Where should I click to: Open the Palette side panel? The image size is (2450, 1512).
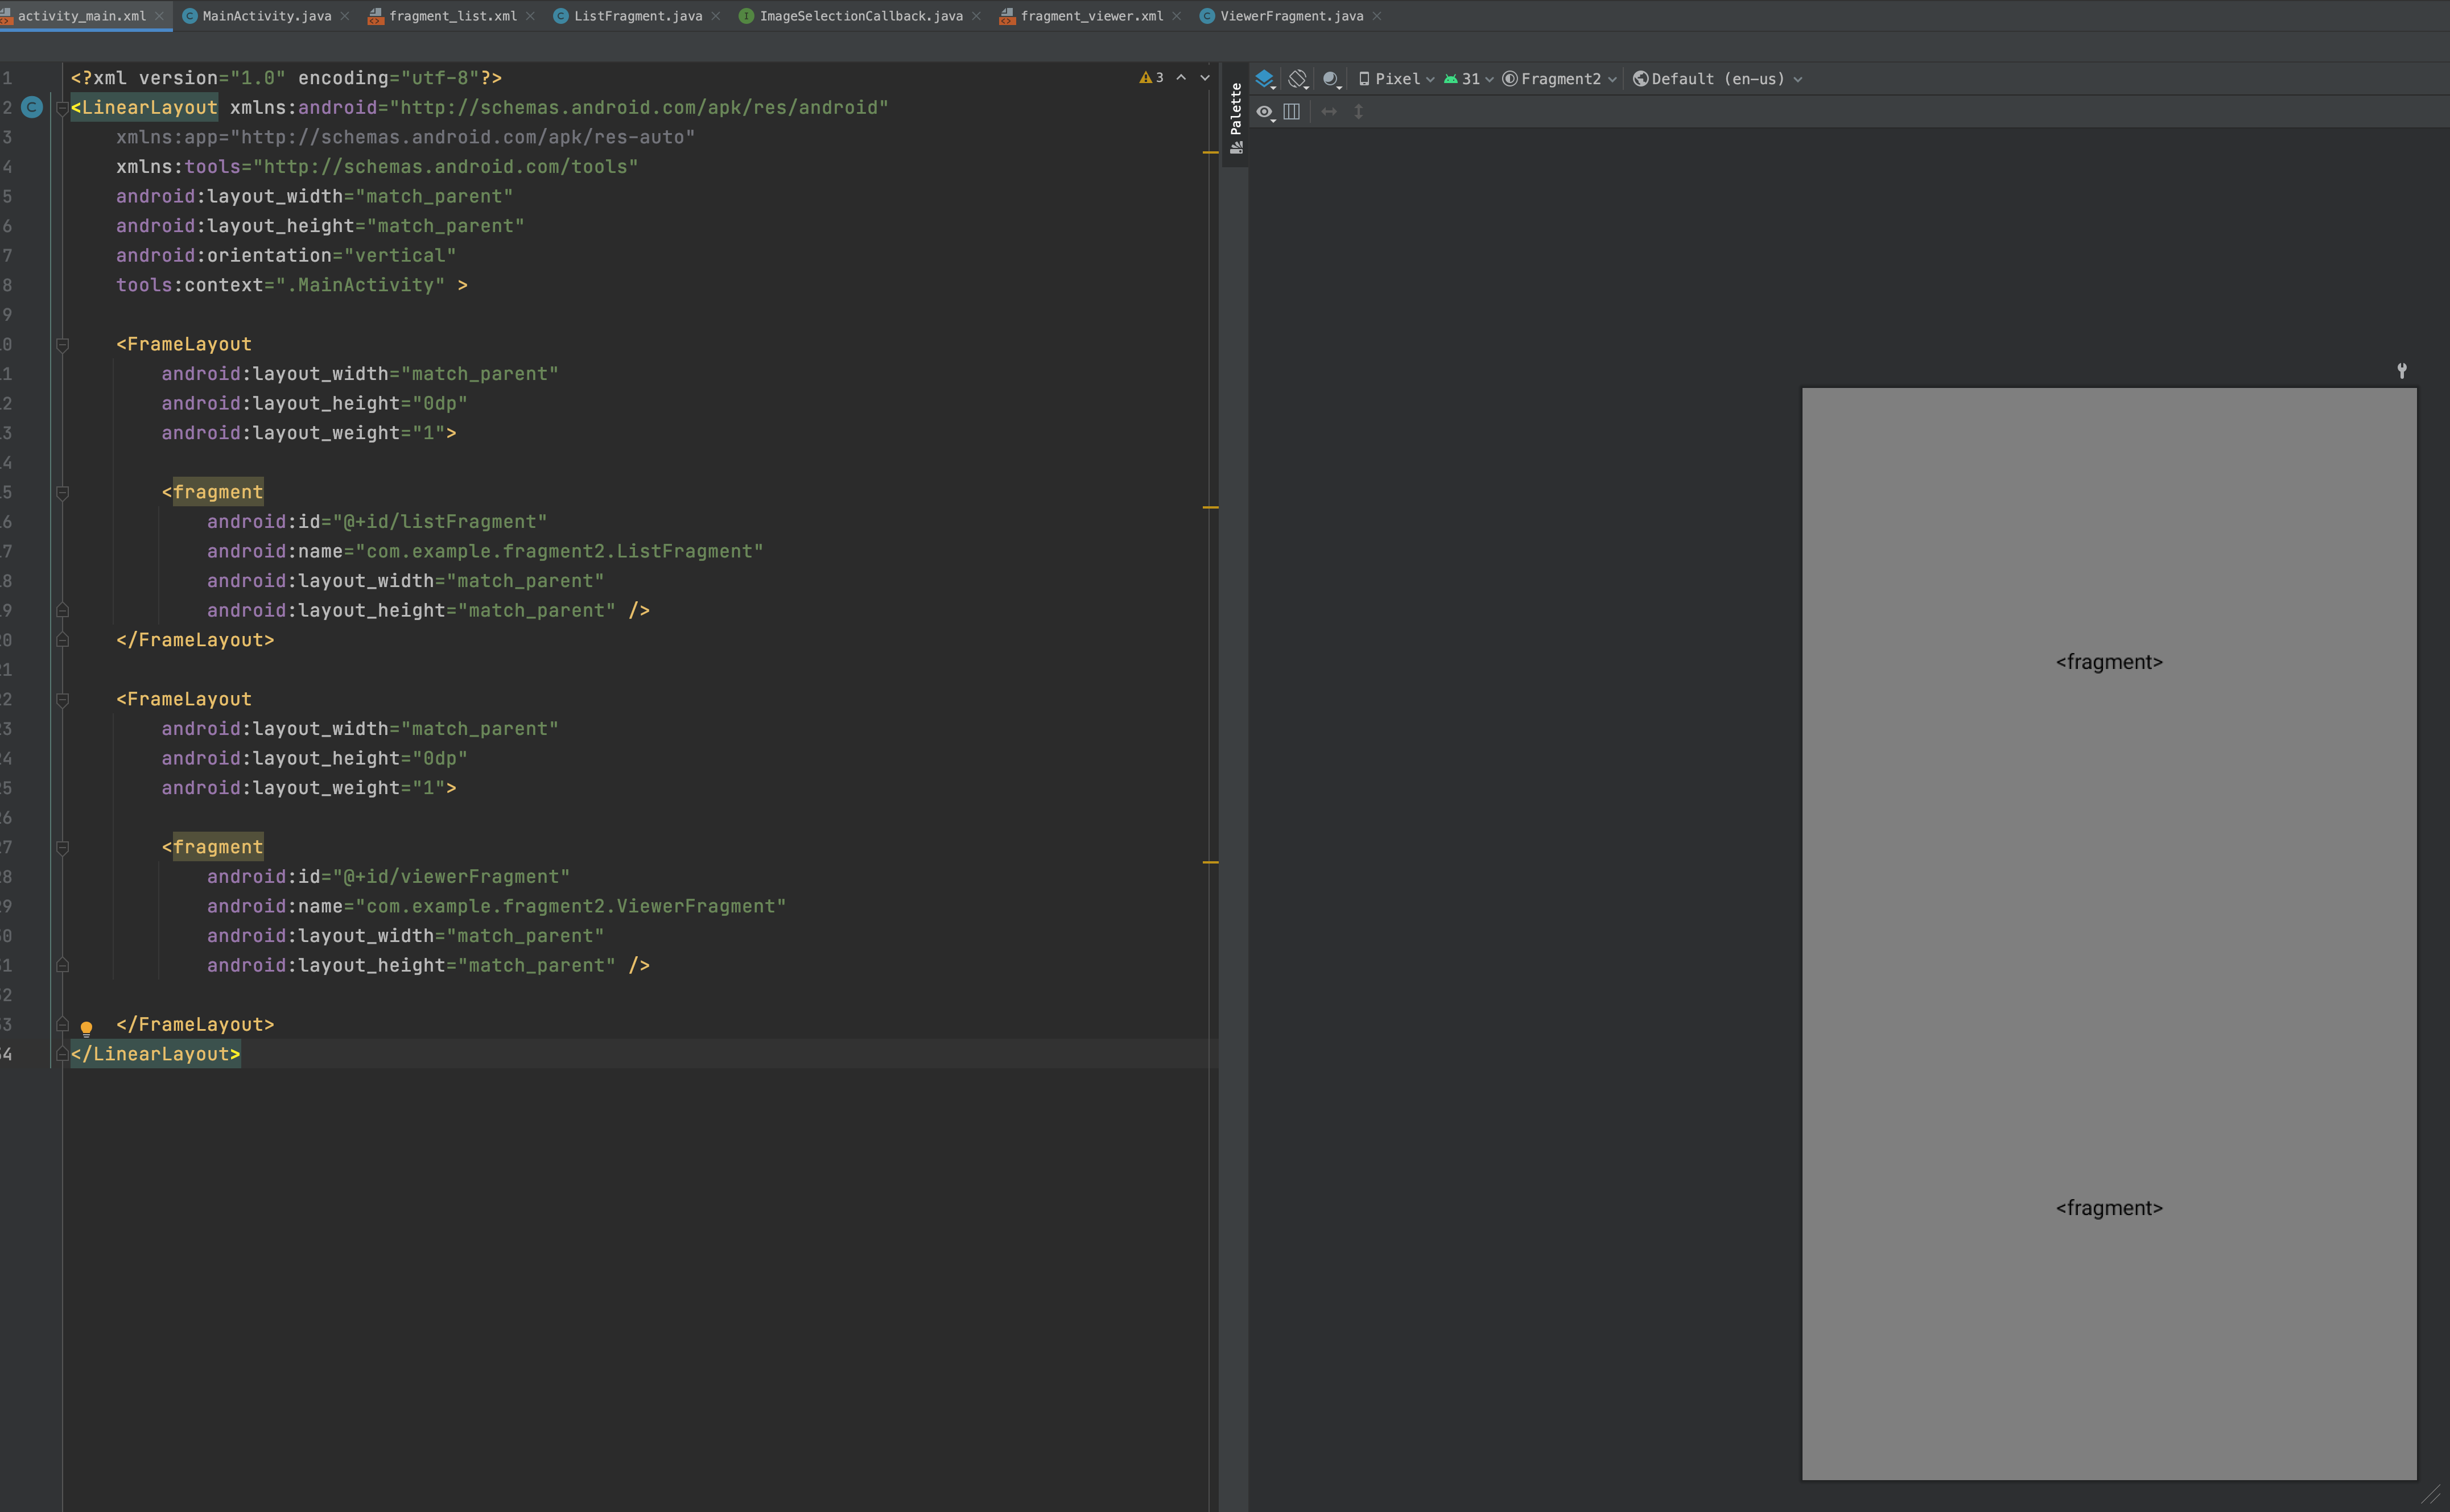(1236, 118)
